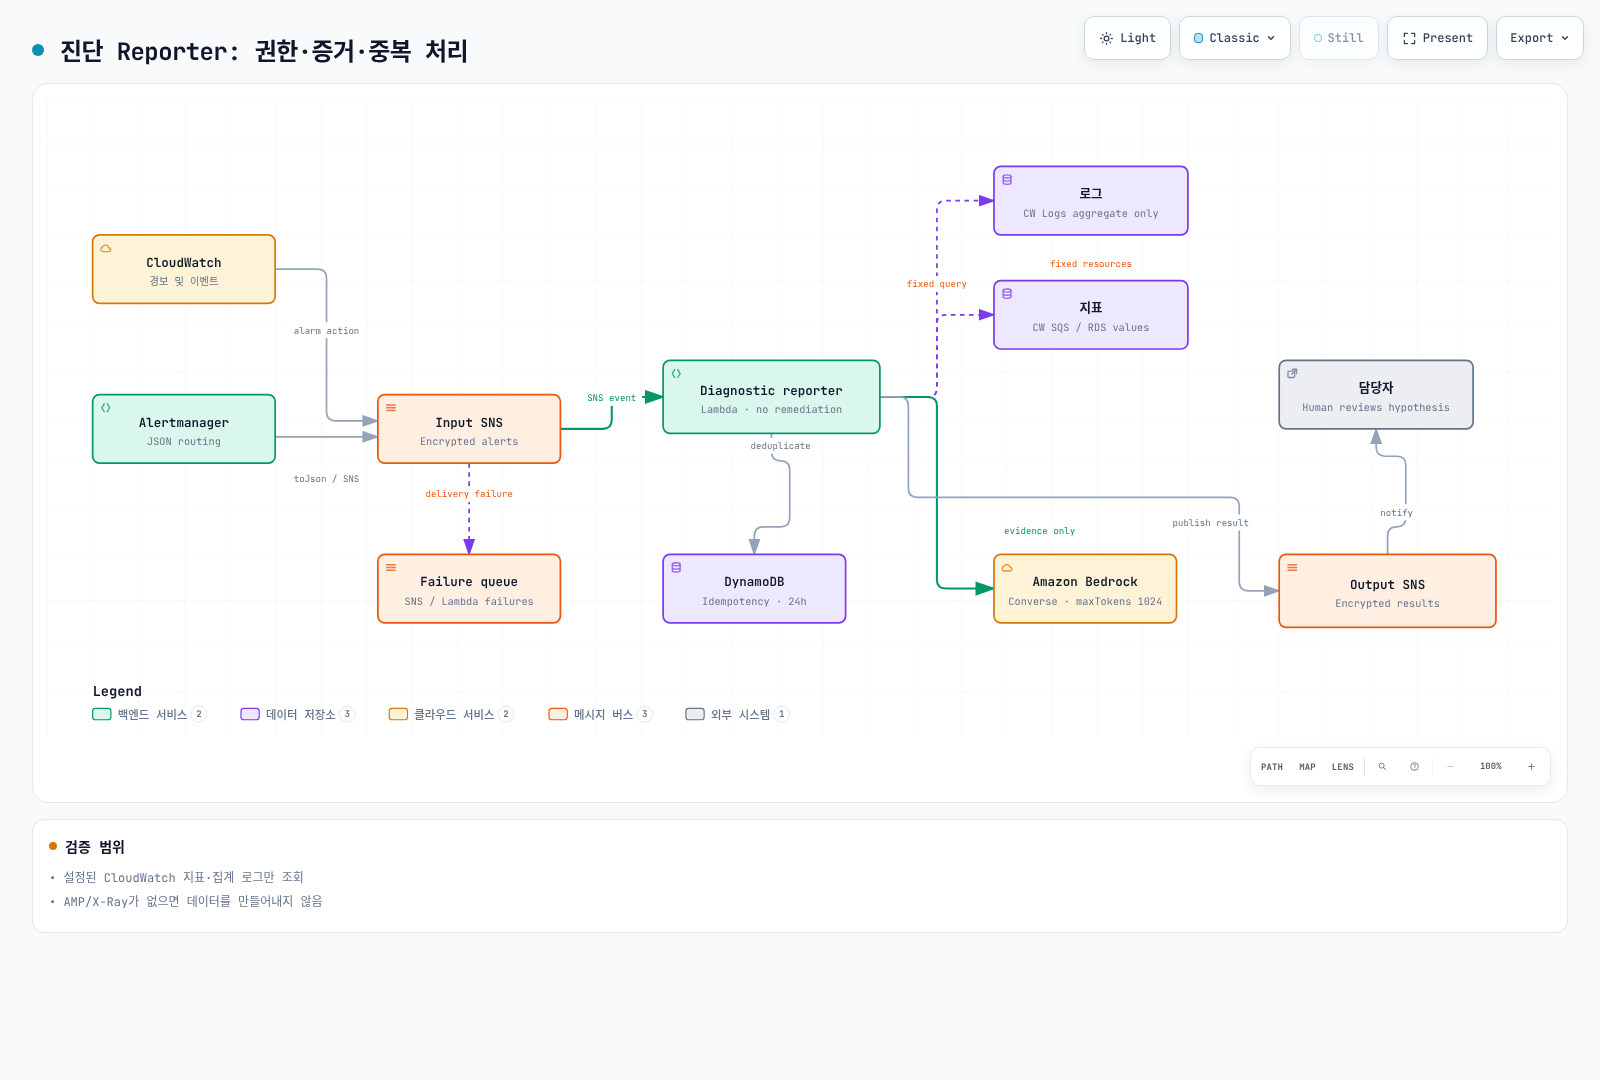Click the queue icon on Input SNS
The image size is (1600, 1080).
[x=391, y=408]
